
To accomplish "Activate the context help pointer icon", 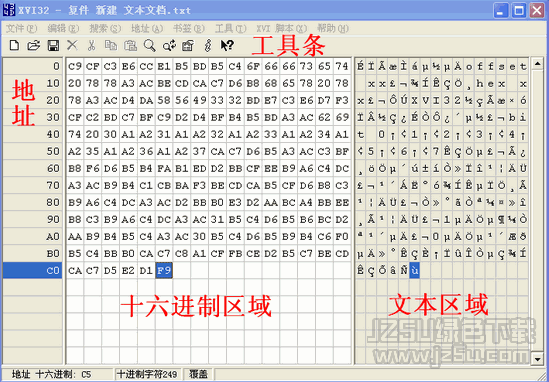I will 227,46.
